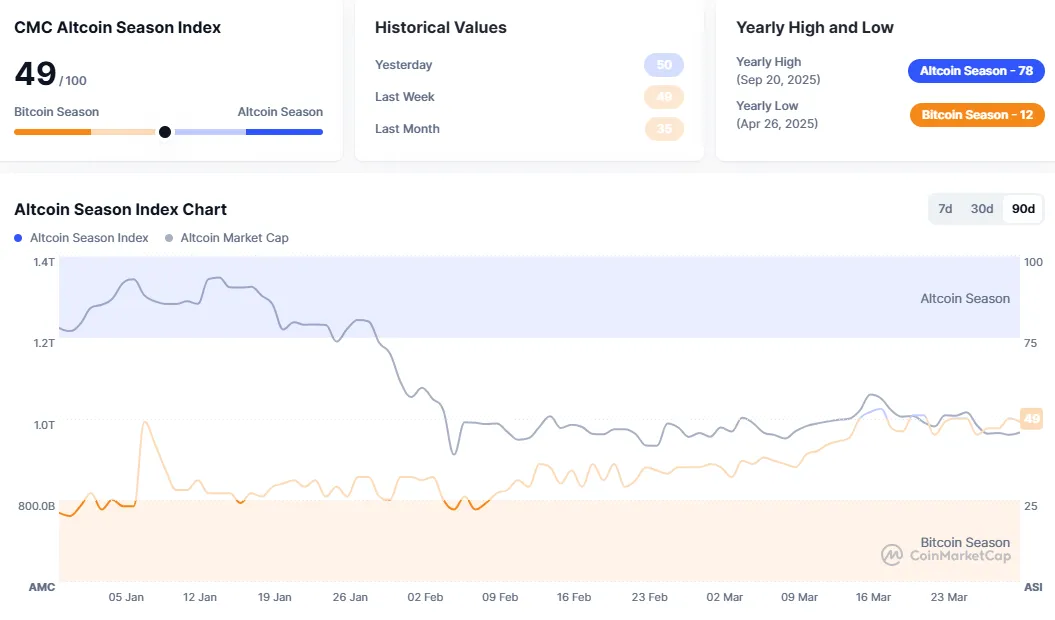This screenshot has height=620, width=1055.
Task: Click the CoinMarketCap watermark logo
Action: point(945,555)
